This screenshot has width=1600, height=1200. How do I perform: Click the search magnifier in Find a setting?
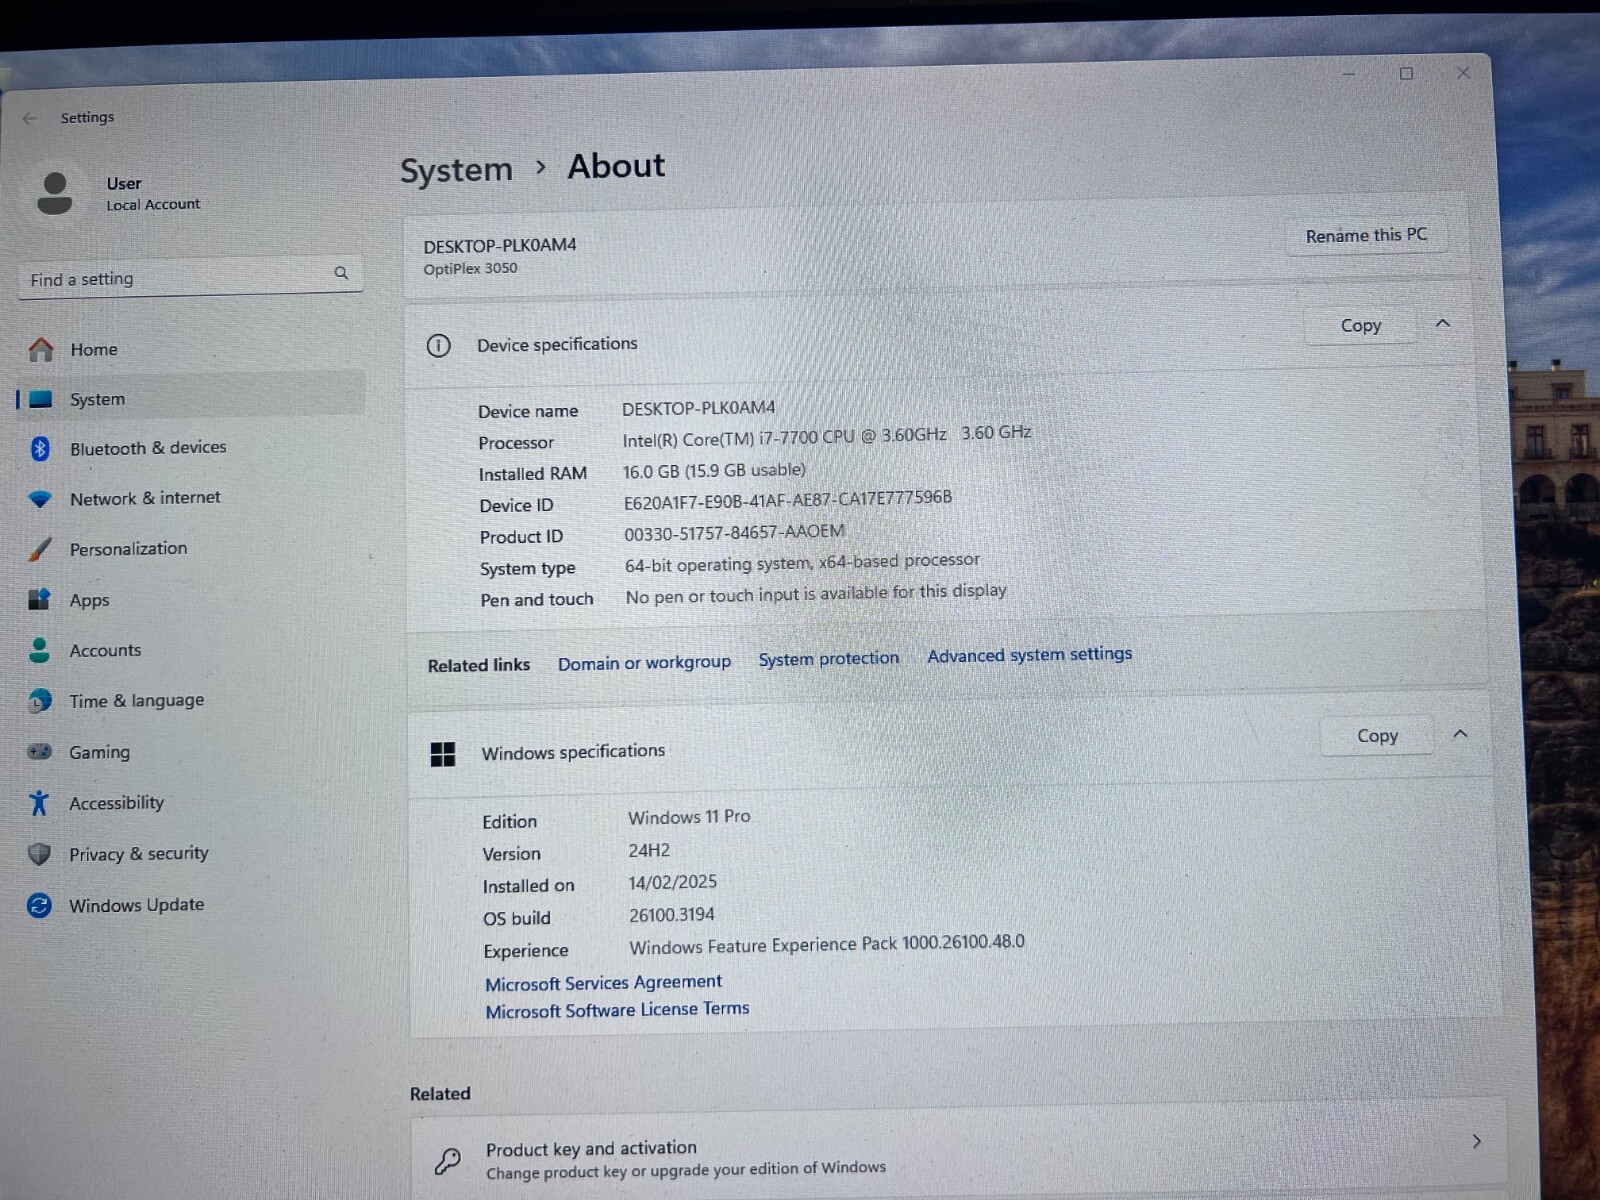[341, 273]
